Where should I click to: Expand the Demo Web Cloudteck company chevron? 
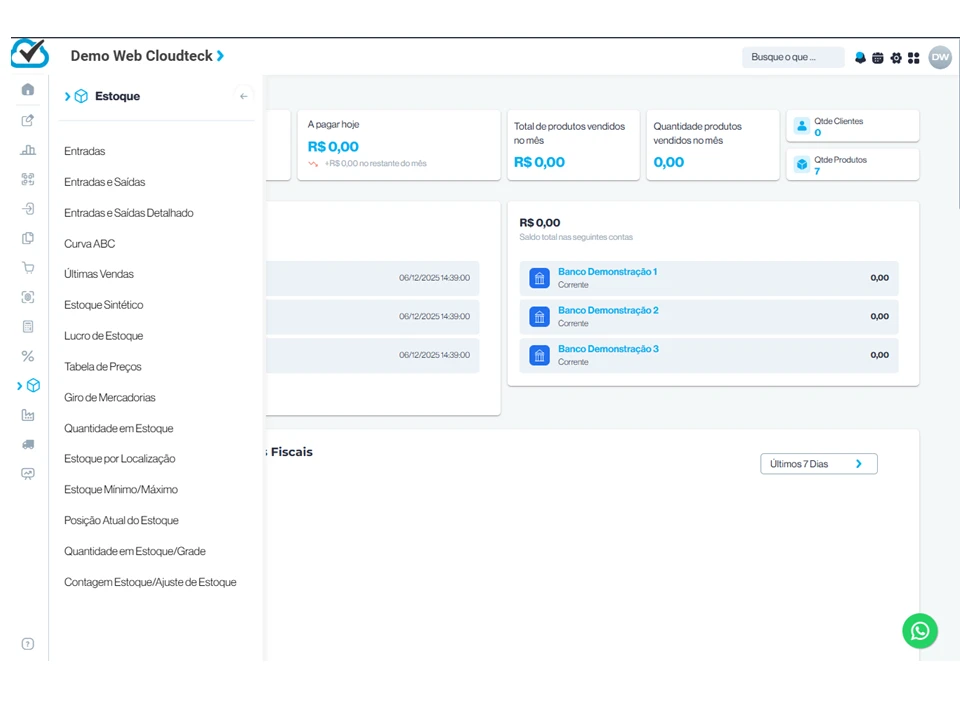pos(220,56)
